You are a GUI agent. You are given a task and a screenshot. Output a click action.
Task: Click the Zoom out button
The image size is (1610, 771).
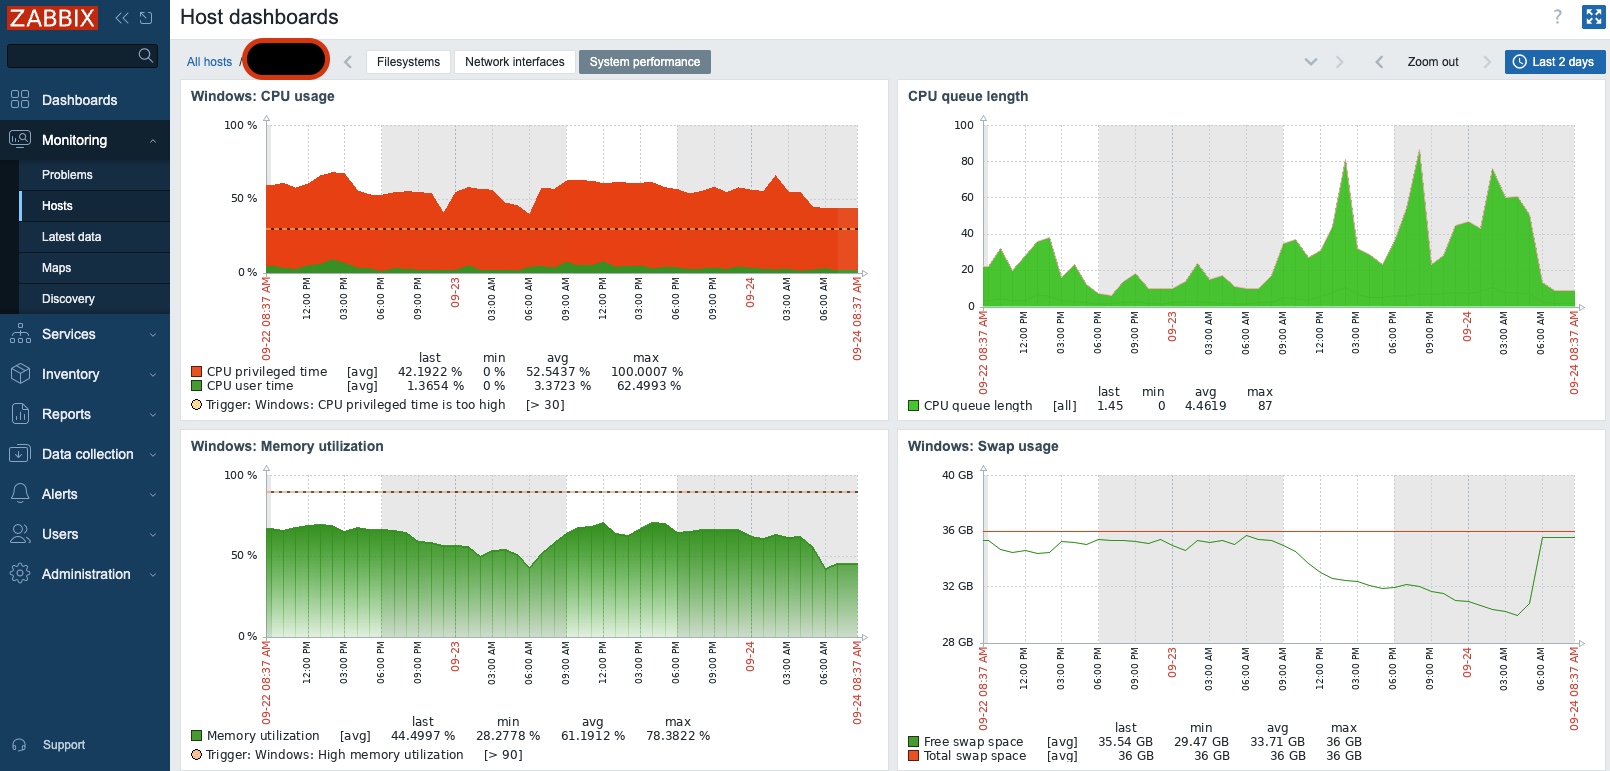tap(1432, 62)
